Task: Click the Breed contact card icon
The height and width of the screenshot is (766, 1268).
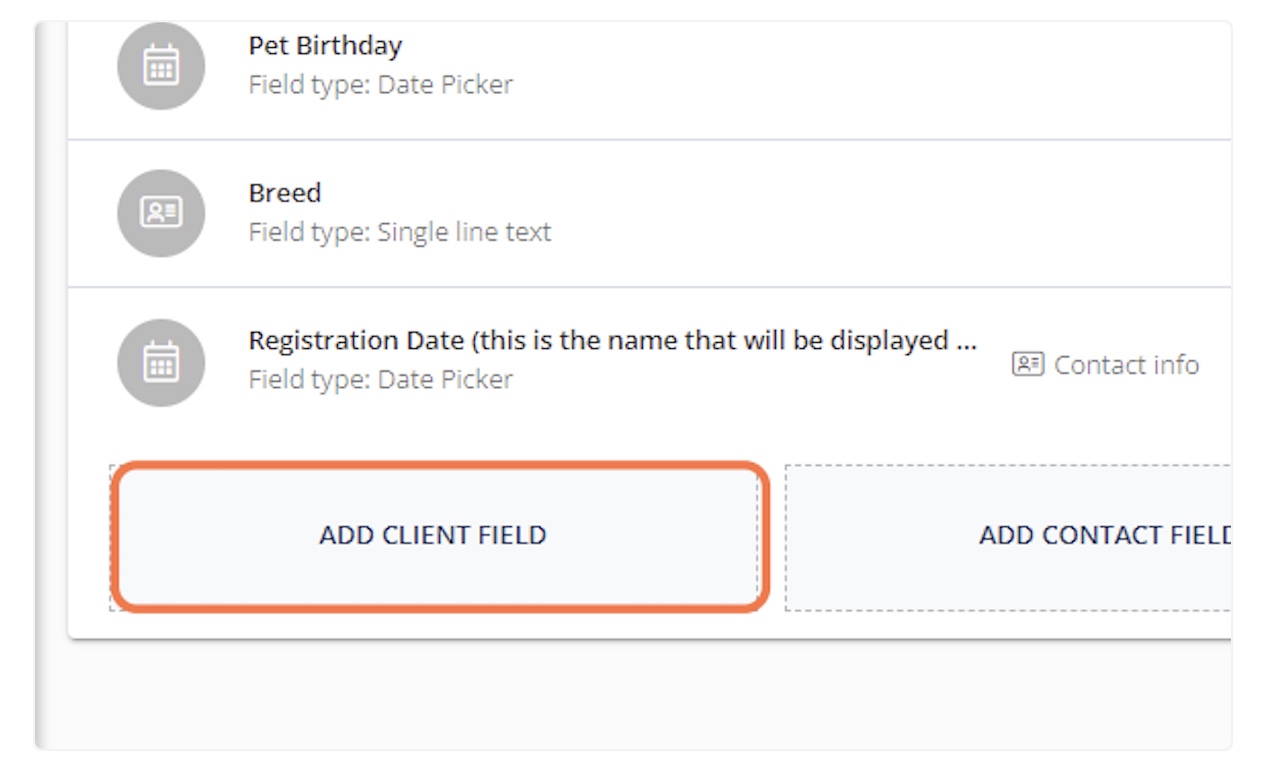Action: (161, 213)
